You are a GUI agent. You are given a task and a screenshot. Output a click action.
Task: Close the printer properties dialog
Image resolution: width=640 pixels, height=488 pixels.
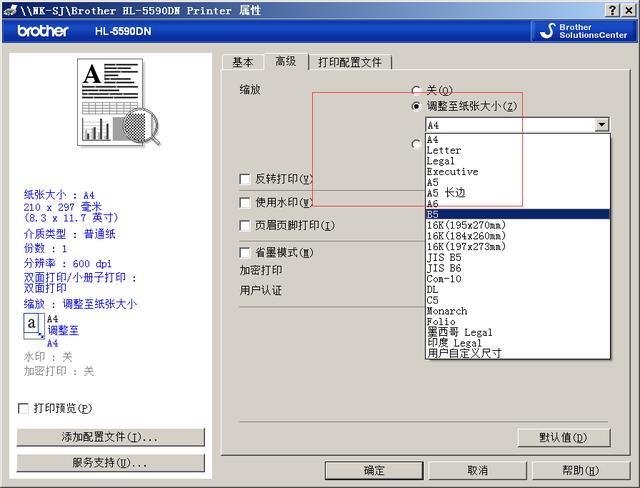[x=629, y=10]
